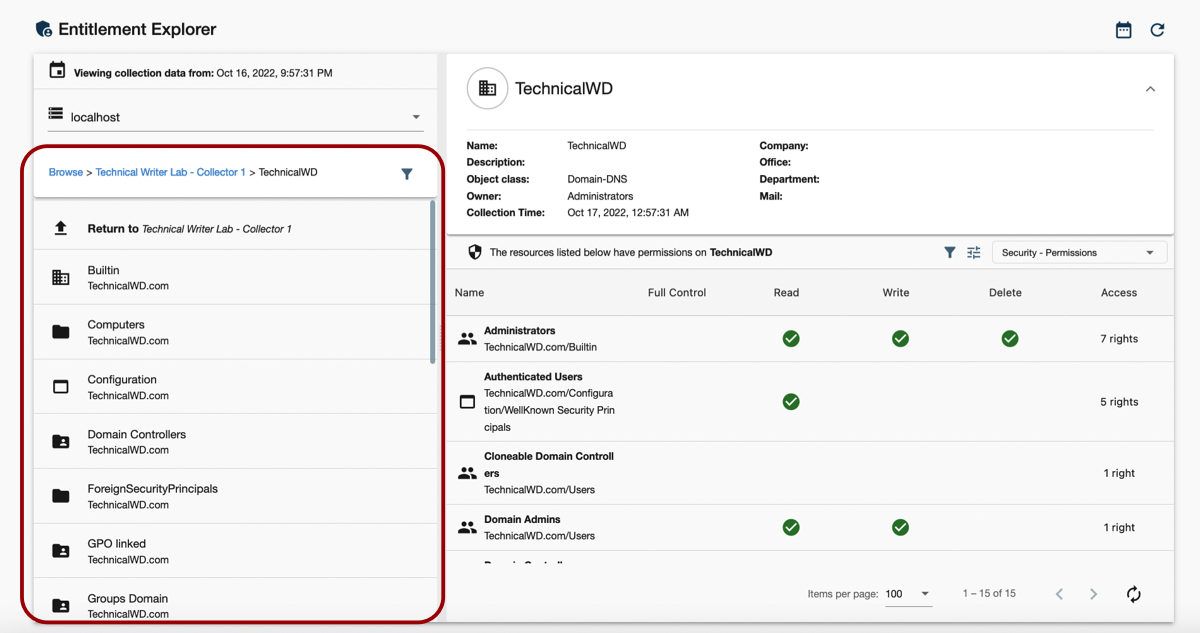Viewport: 1200px width, 633px height.
Task: Click the left panel vertical scrollbar
Action: point(432,282)
